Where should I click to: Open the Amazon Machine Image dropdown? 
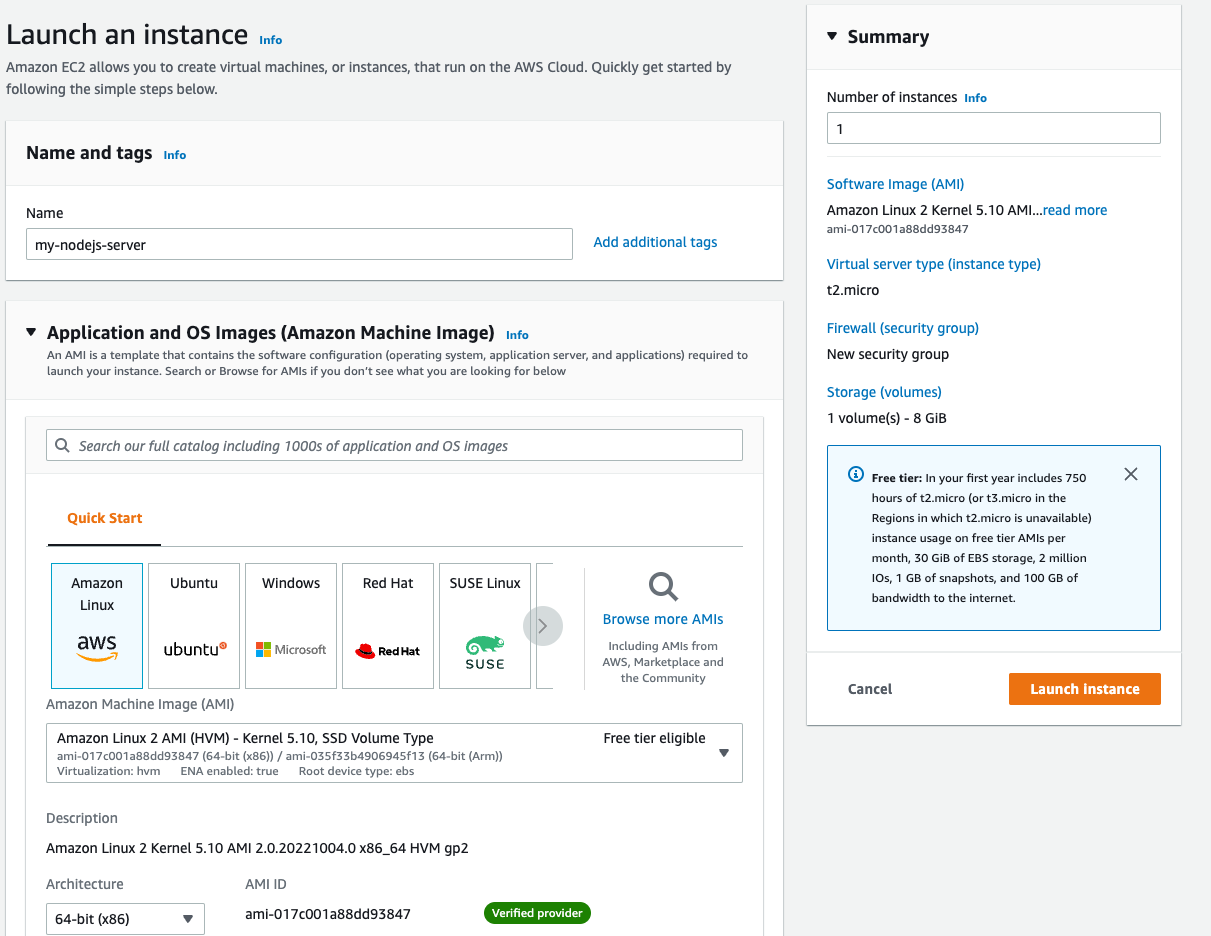point(723,752)
